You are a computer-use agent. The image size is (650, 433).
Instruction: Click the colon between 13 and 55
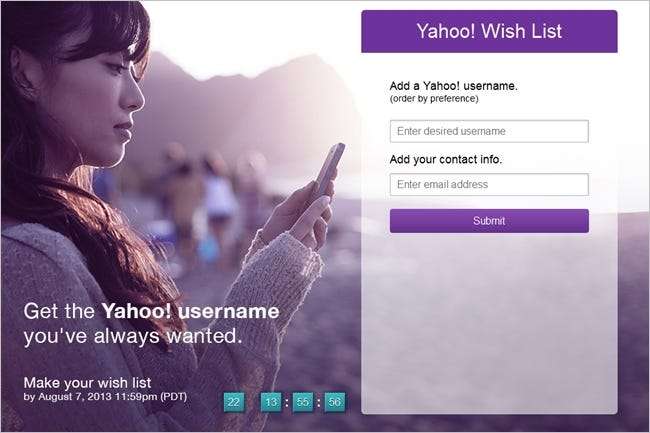coord(287,402)
